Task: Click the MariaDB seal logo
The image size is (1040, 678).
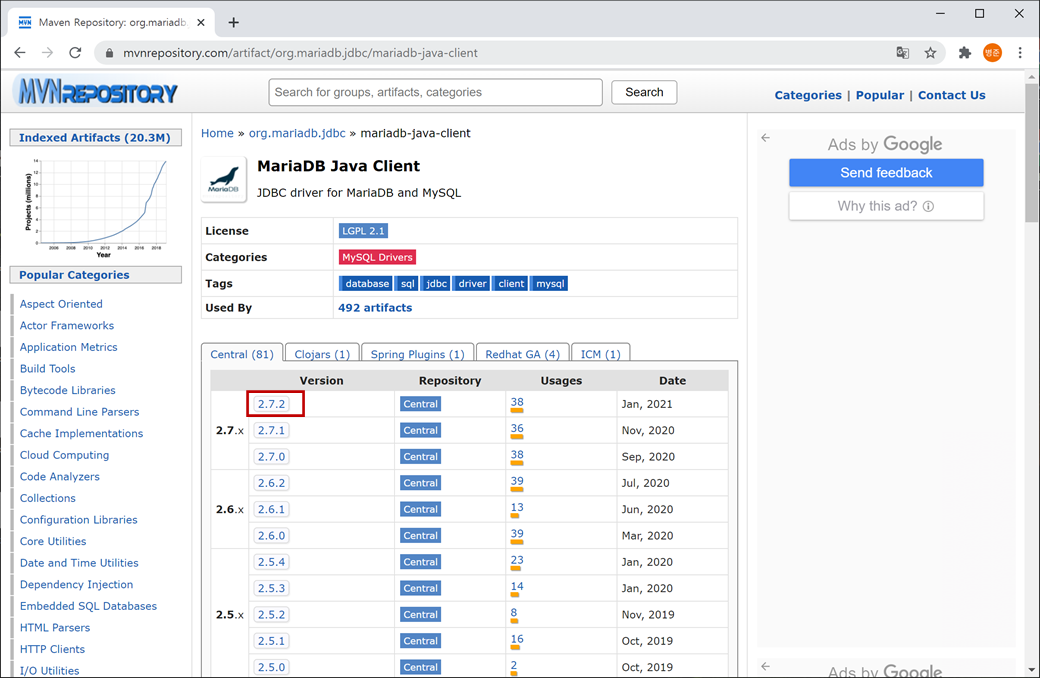Action: point(224,179)
